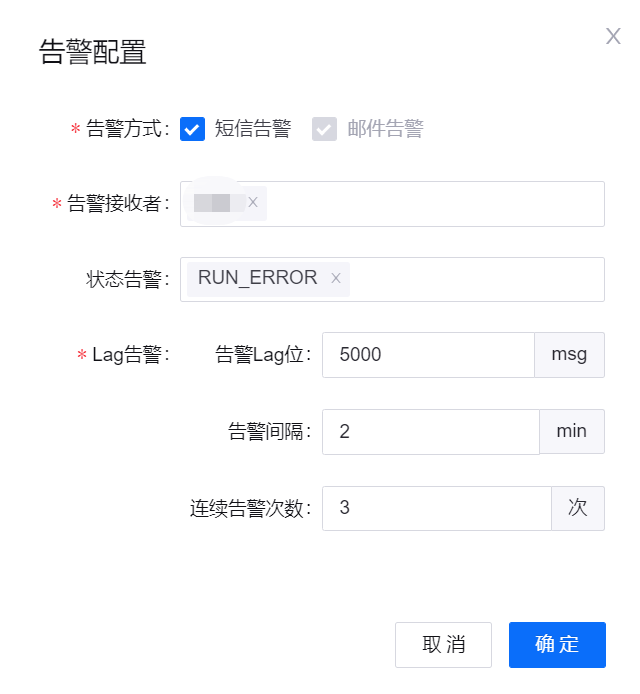Click the min unit suffix
Screen dimensions: 640x694
pos(572,431)
